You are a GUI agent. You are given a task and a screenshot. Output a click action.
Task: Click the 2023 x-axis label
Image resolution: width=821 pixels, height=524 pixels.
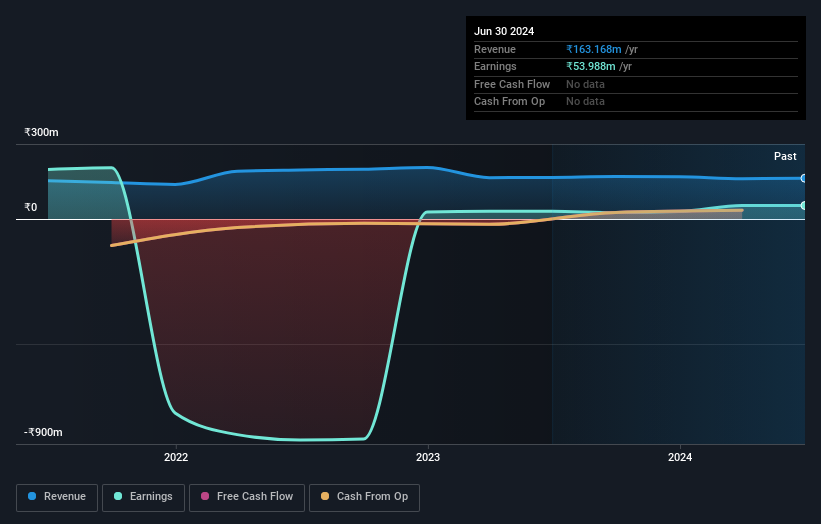[x=428, y=457]
